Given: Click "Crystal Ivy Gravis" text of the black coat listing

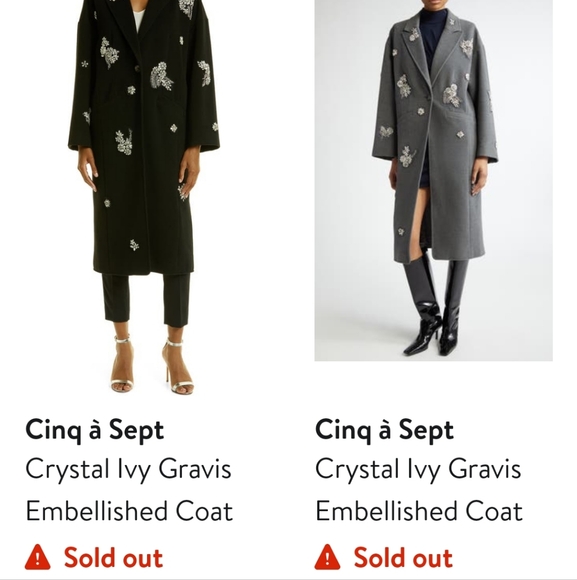Looking at the screenshot, I should [x=128, y=470].
